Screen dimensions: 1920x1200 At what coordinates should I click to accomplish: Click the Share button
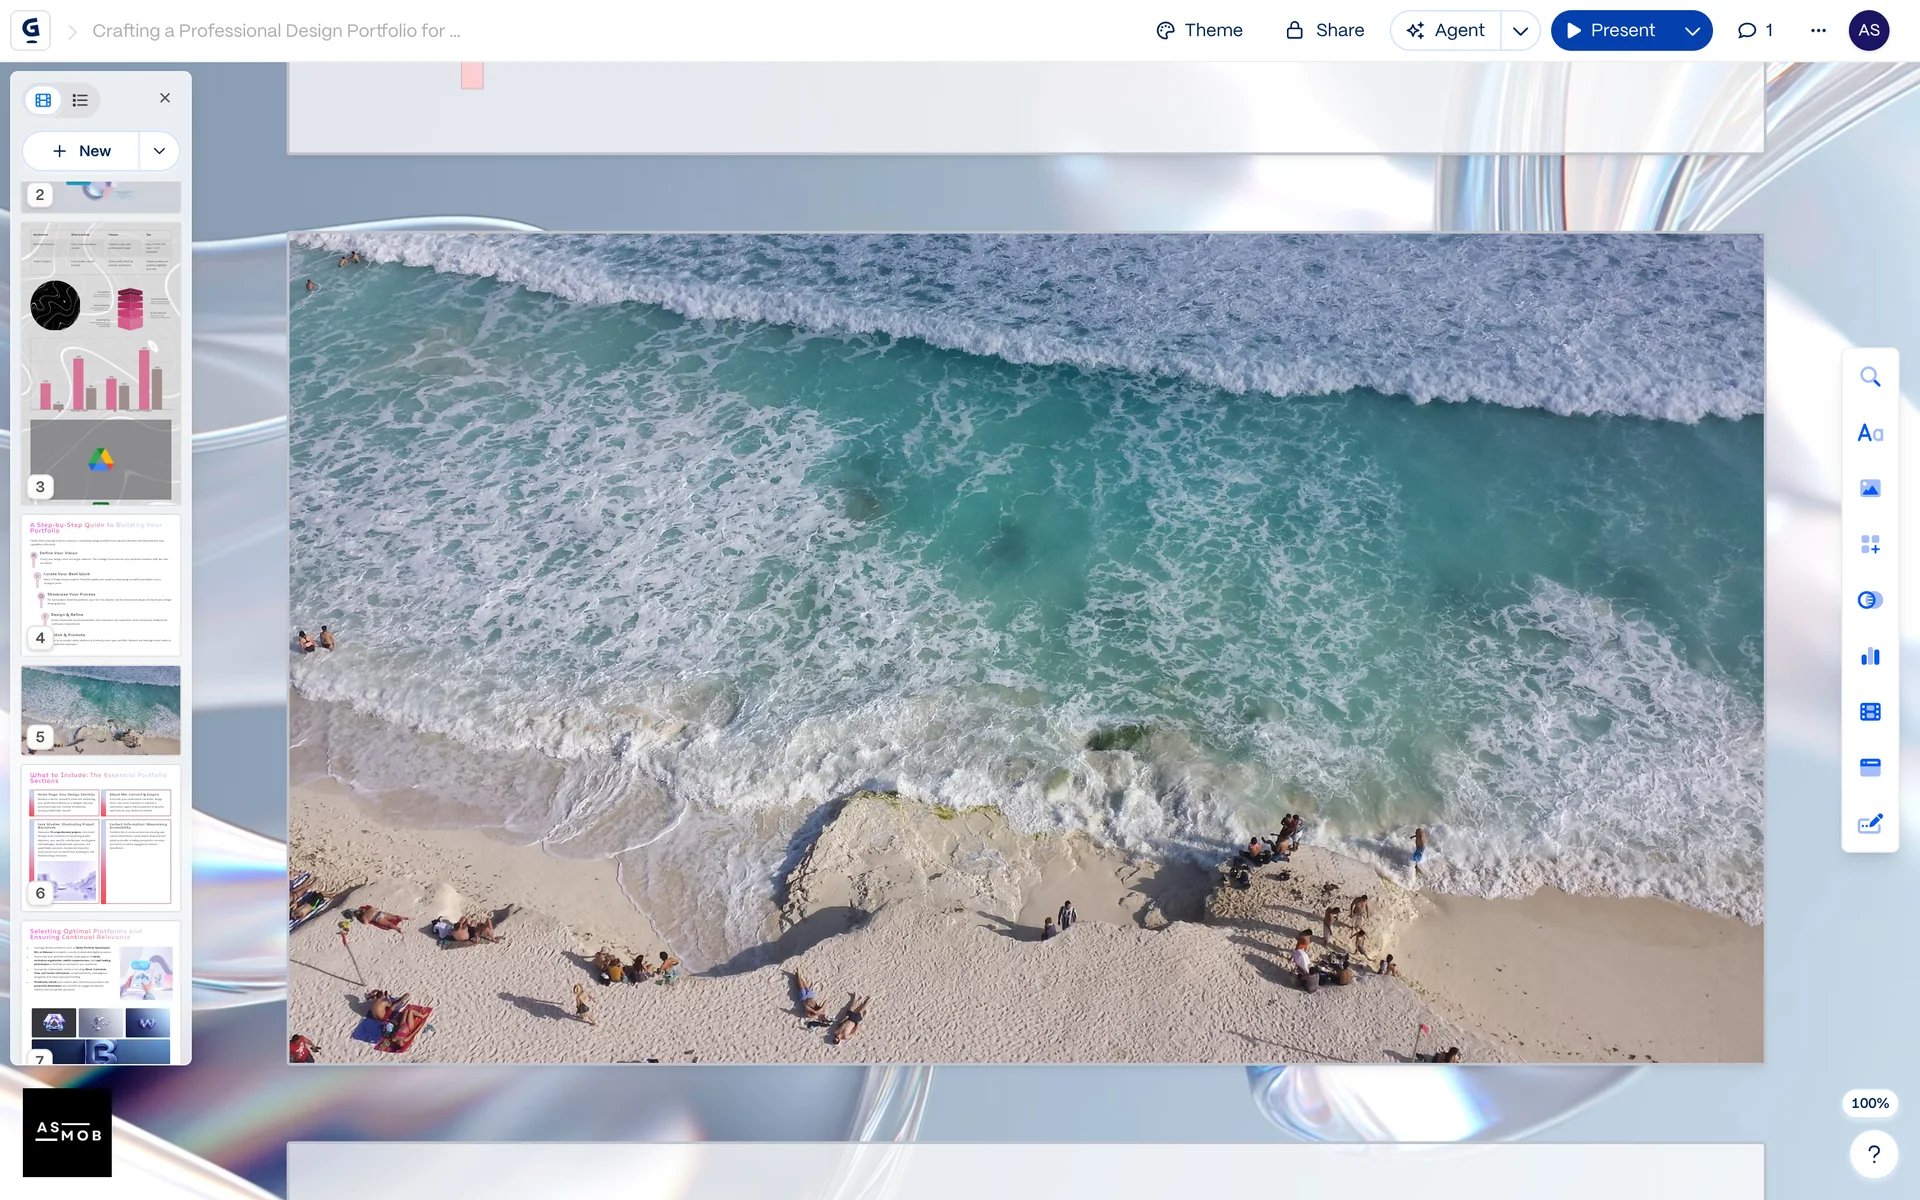pos(1325,30)
